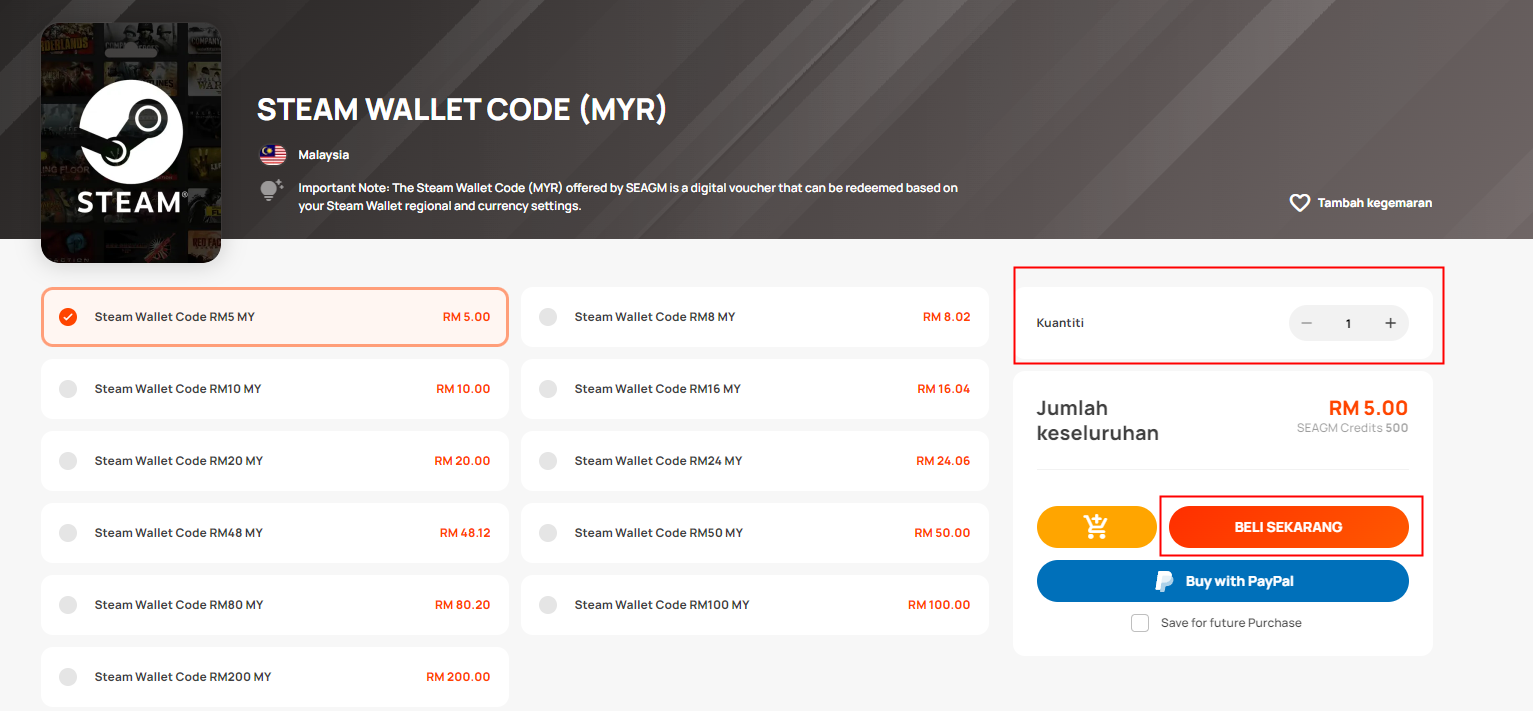Decrease quantity with the minus button
Viewport: 1533px width, 711px height.
pos(1307,323)
